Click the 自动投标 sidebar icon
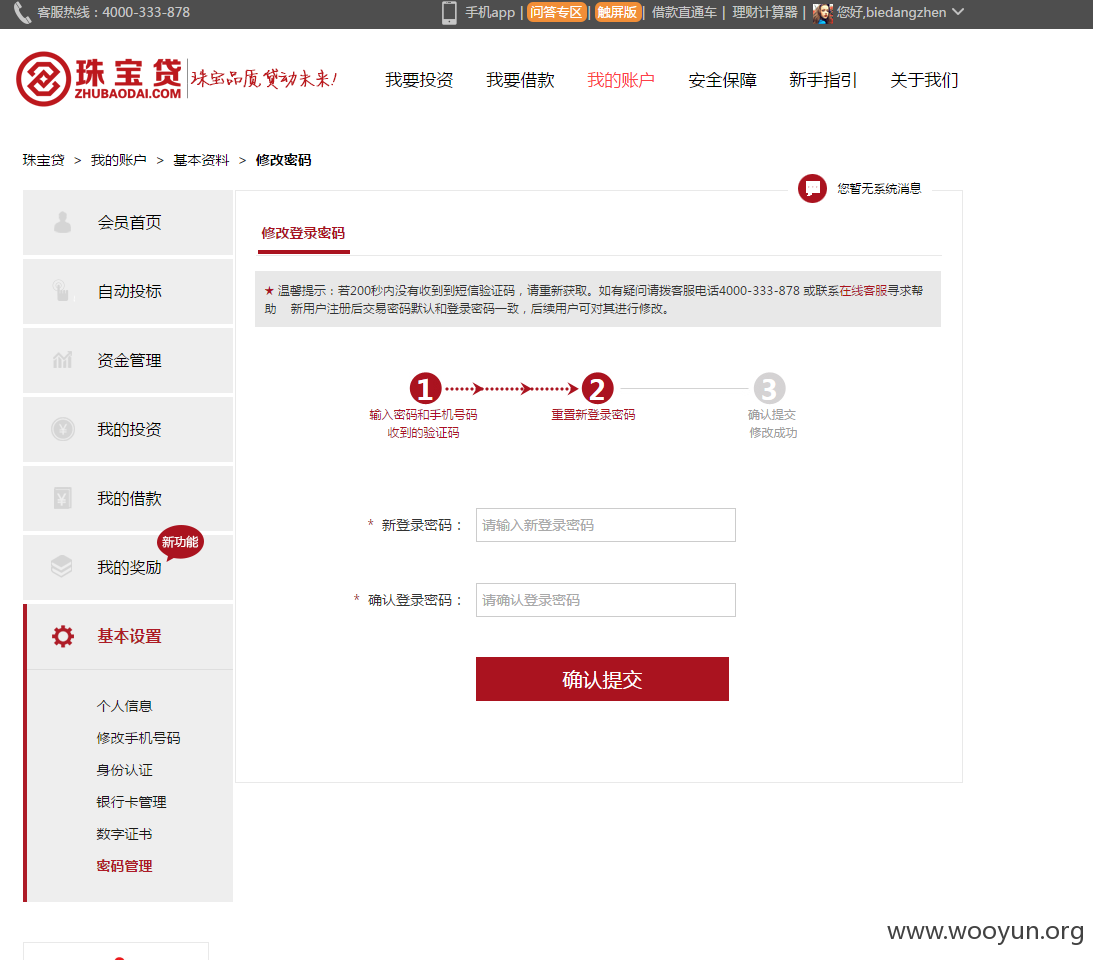Viewport: 1093px width, 960px height. tap(63, 291)
